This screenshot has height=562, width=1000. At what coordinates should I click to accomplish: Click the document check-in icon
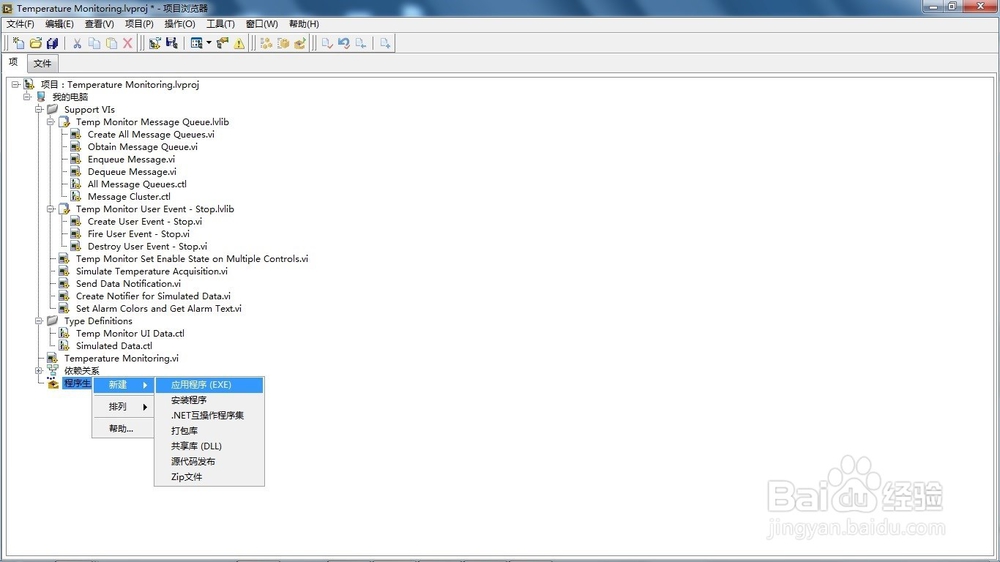click(327, 43)
